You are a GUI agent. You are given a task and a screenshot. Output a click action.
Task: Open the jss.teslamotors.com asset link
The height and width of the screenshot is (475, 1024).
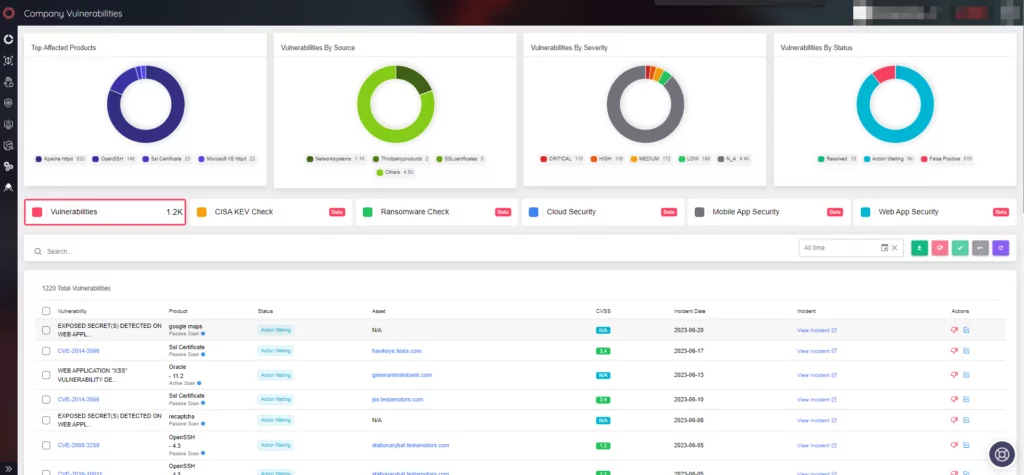tap(398, 399)
